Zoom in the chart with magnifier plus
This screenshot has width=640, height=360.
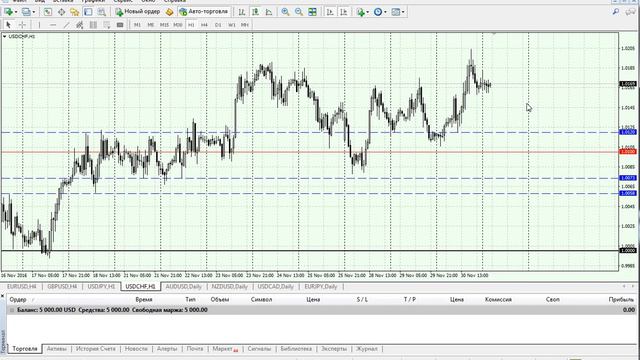point(285,12)
